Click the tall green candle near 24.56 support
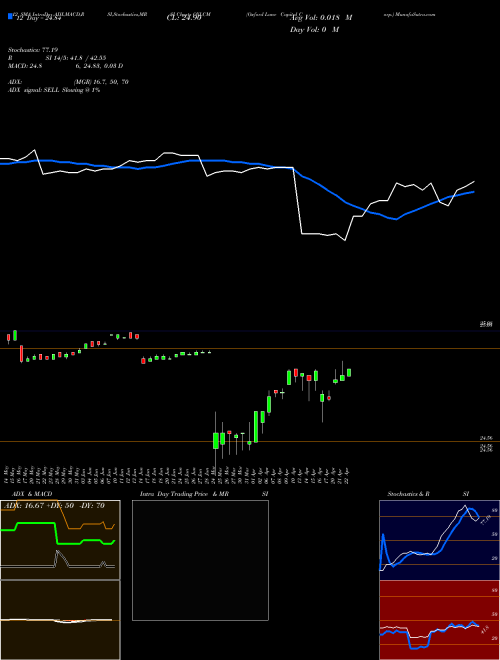Image resolution: width=500 pixels, height=660 pixels. [256, 426]
